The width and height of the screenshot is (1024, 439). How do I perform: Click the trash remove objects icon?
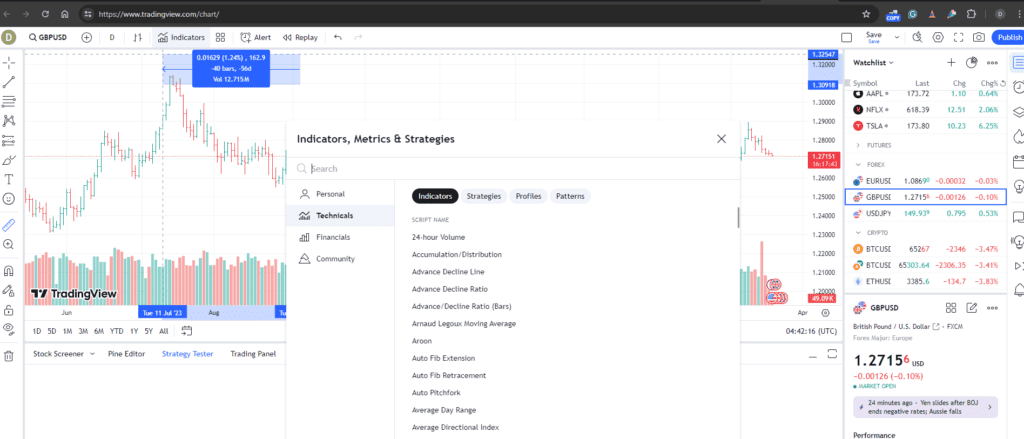[x=9, y=356]
